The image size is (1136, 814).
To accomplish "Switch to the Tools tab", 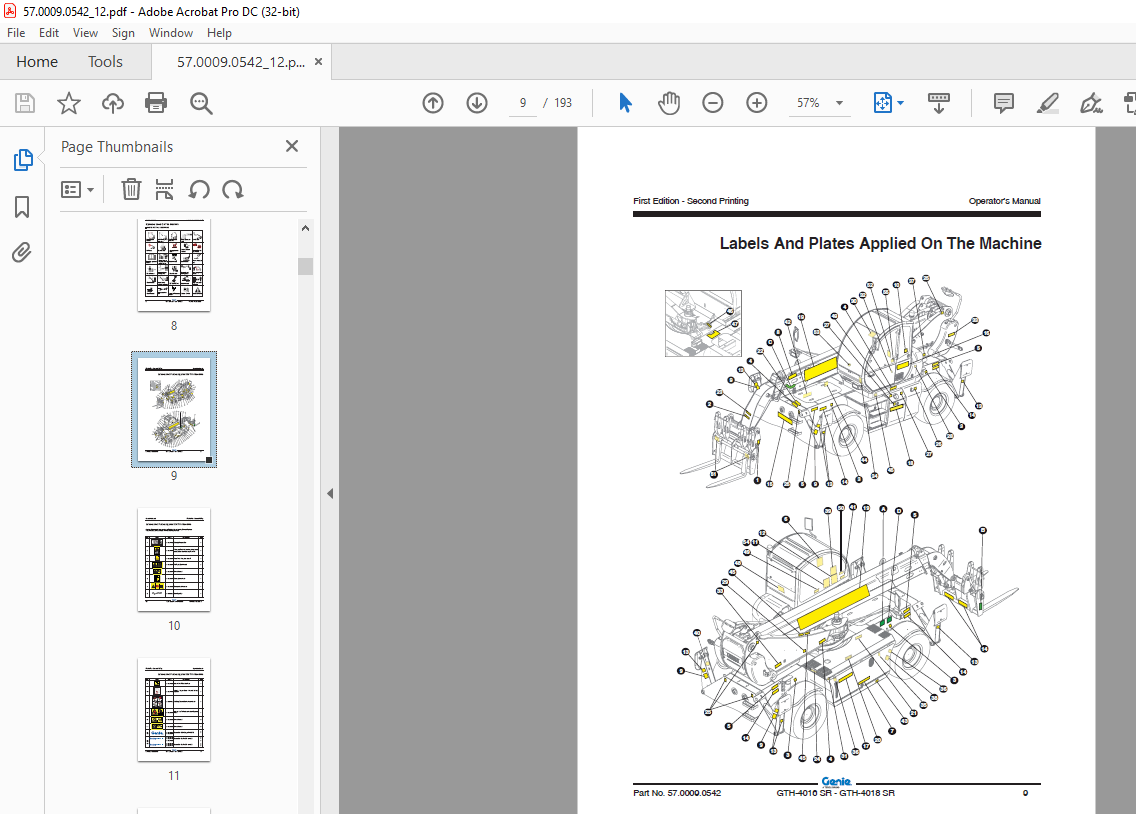I will 105,62.
